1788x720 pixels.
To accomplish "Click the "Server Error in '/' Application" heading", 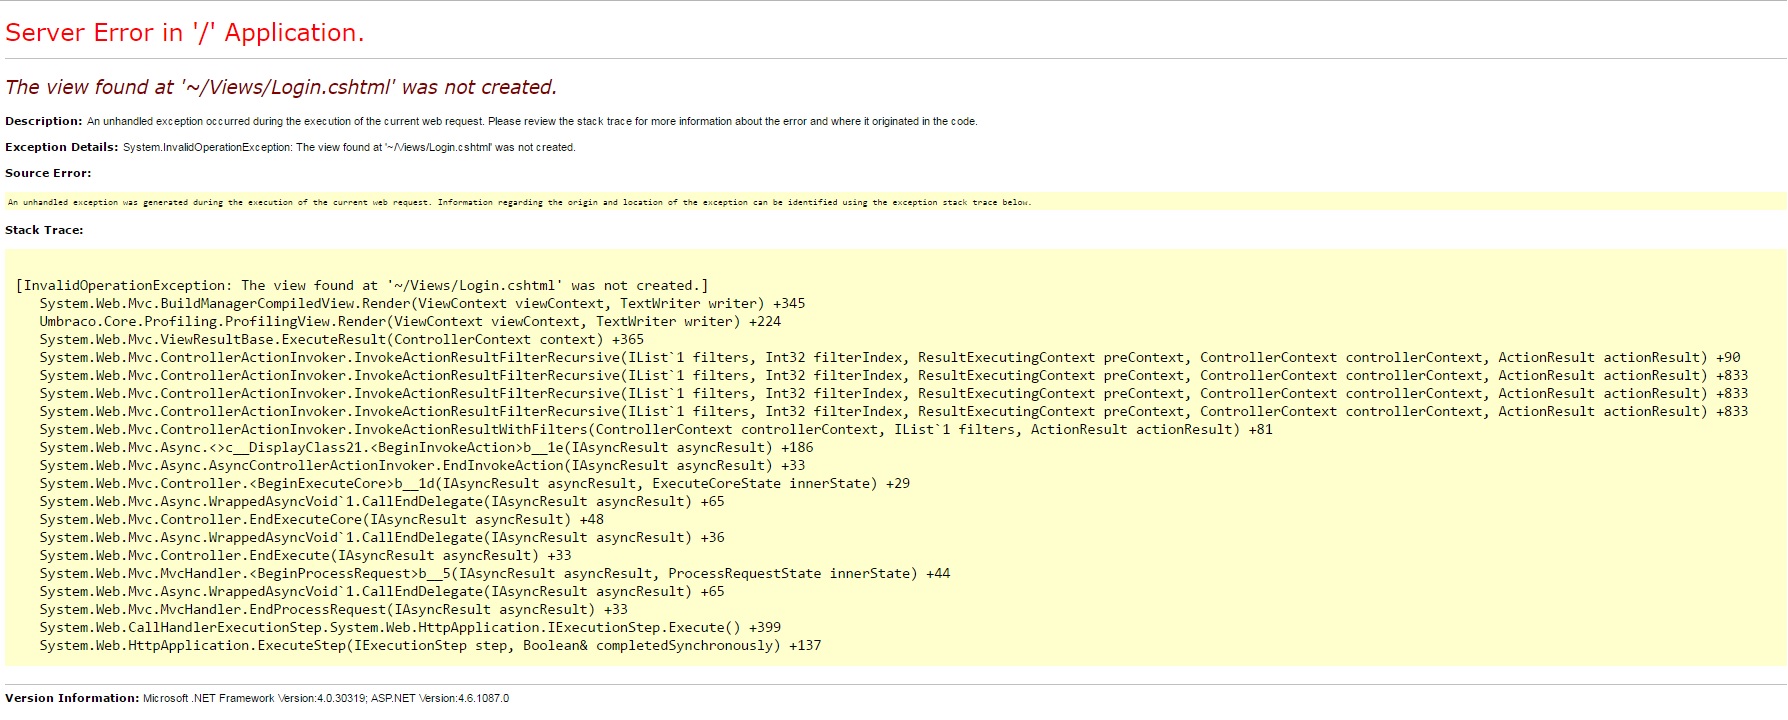I will tap(184, 33).
